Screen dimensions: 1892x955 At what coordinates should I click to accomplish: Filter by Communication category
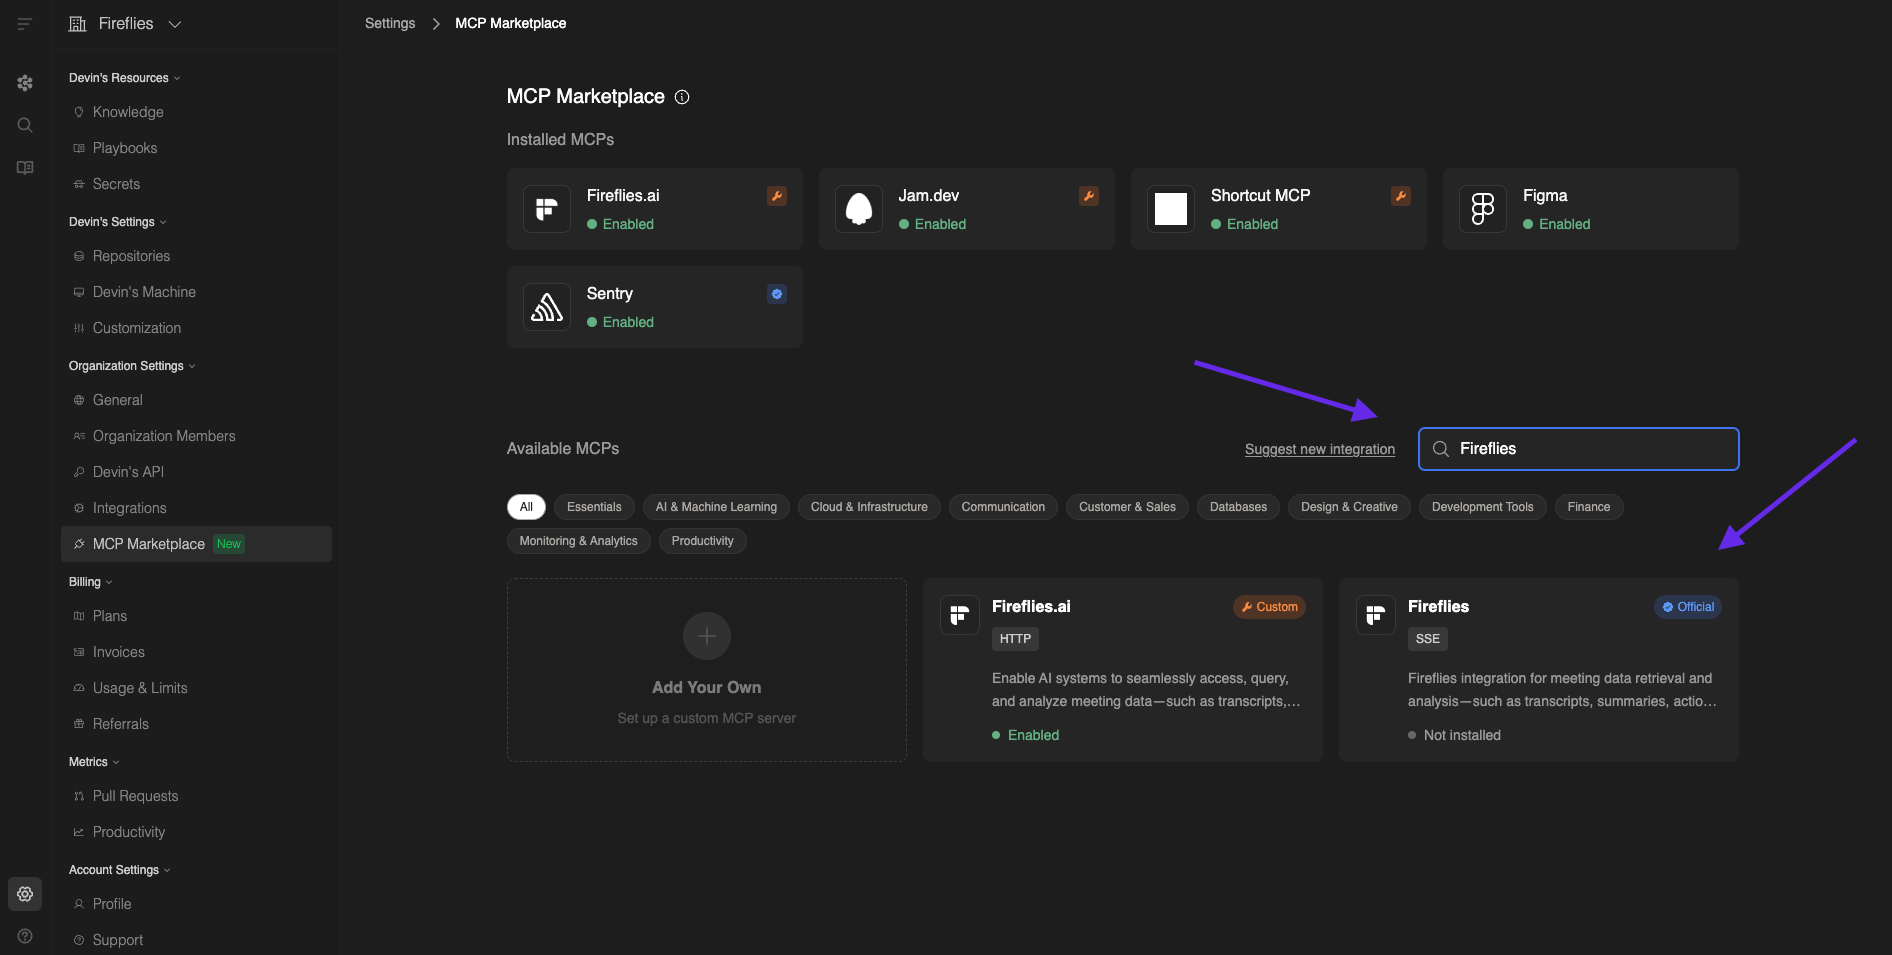pyautogui.click(x=1003, y=507)
